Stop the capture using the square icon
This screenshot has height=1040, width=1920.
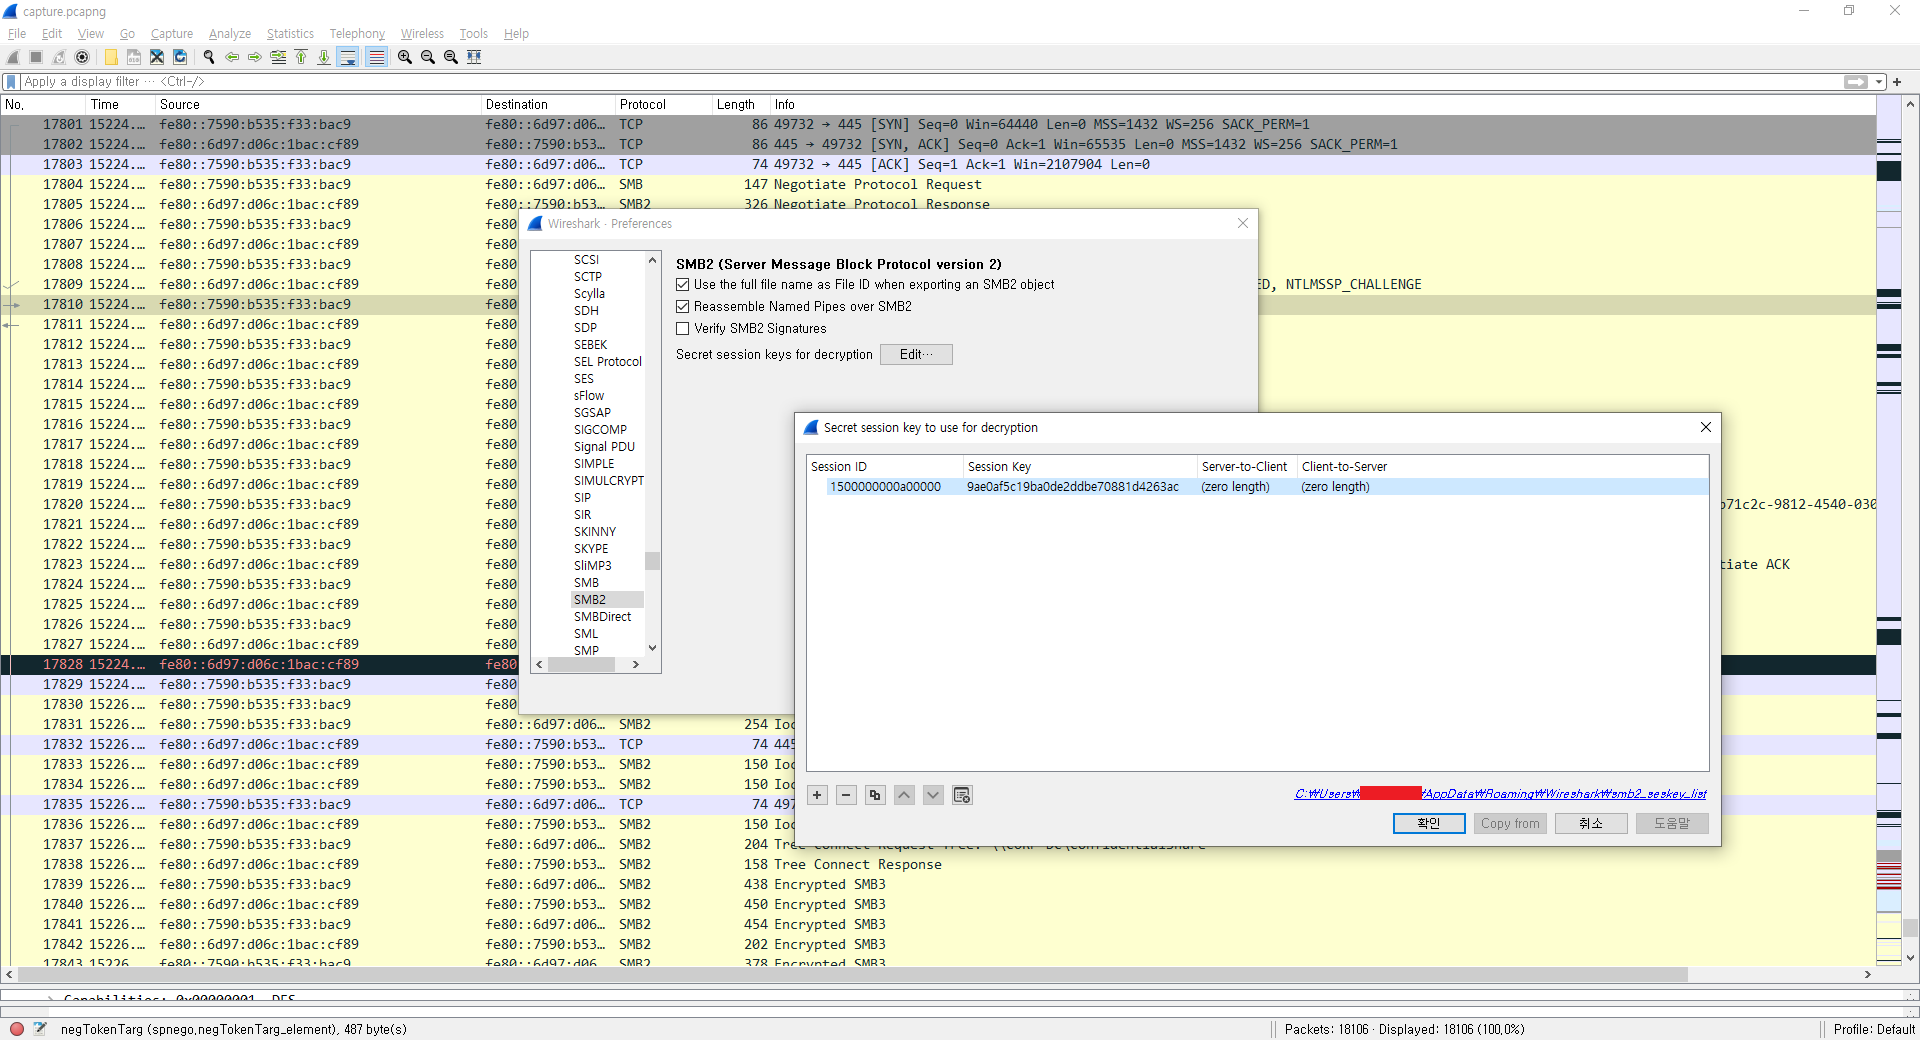coord(36,57)
